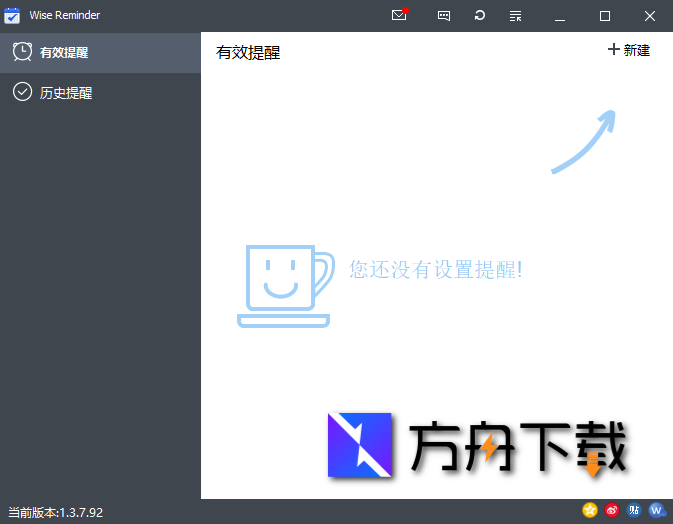Select 有效提醒 in sidebar

point(100,52)
